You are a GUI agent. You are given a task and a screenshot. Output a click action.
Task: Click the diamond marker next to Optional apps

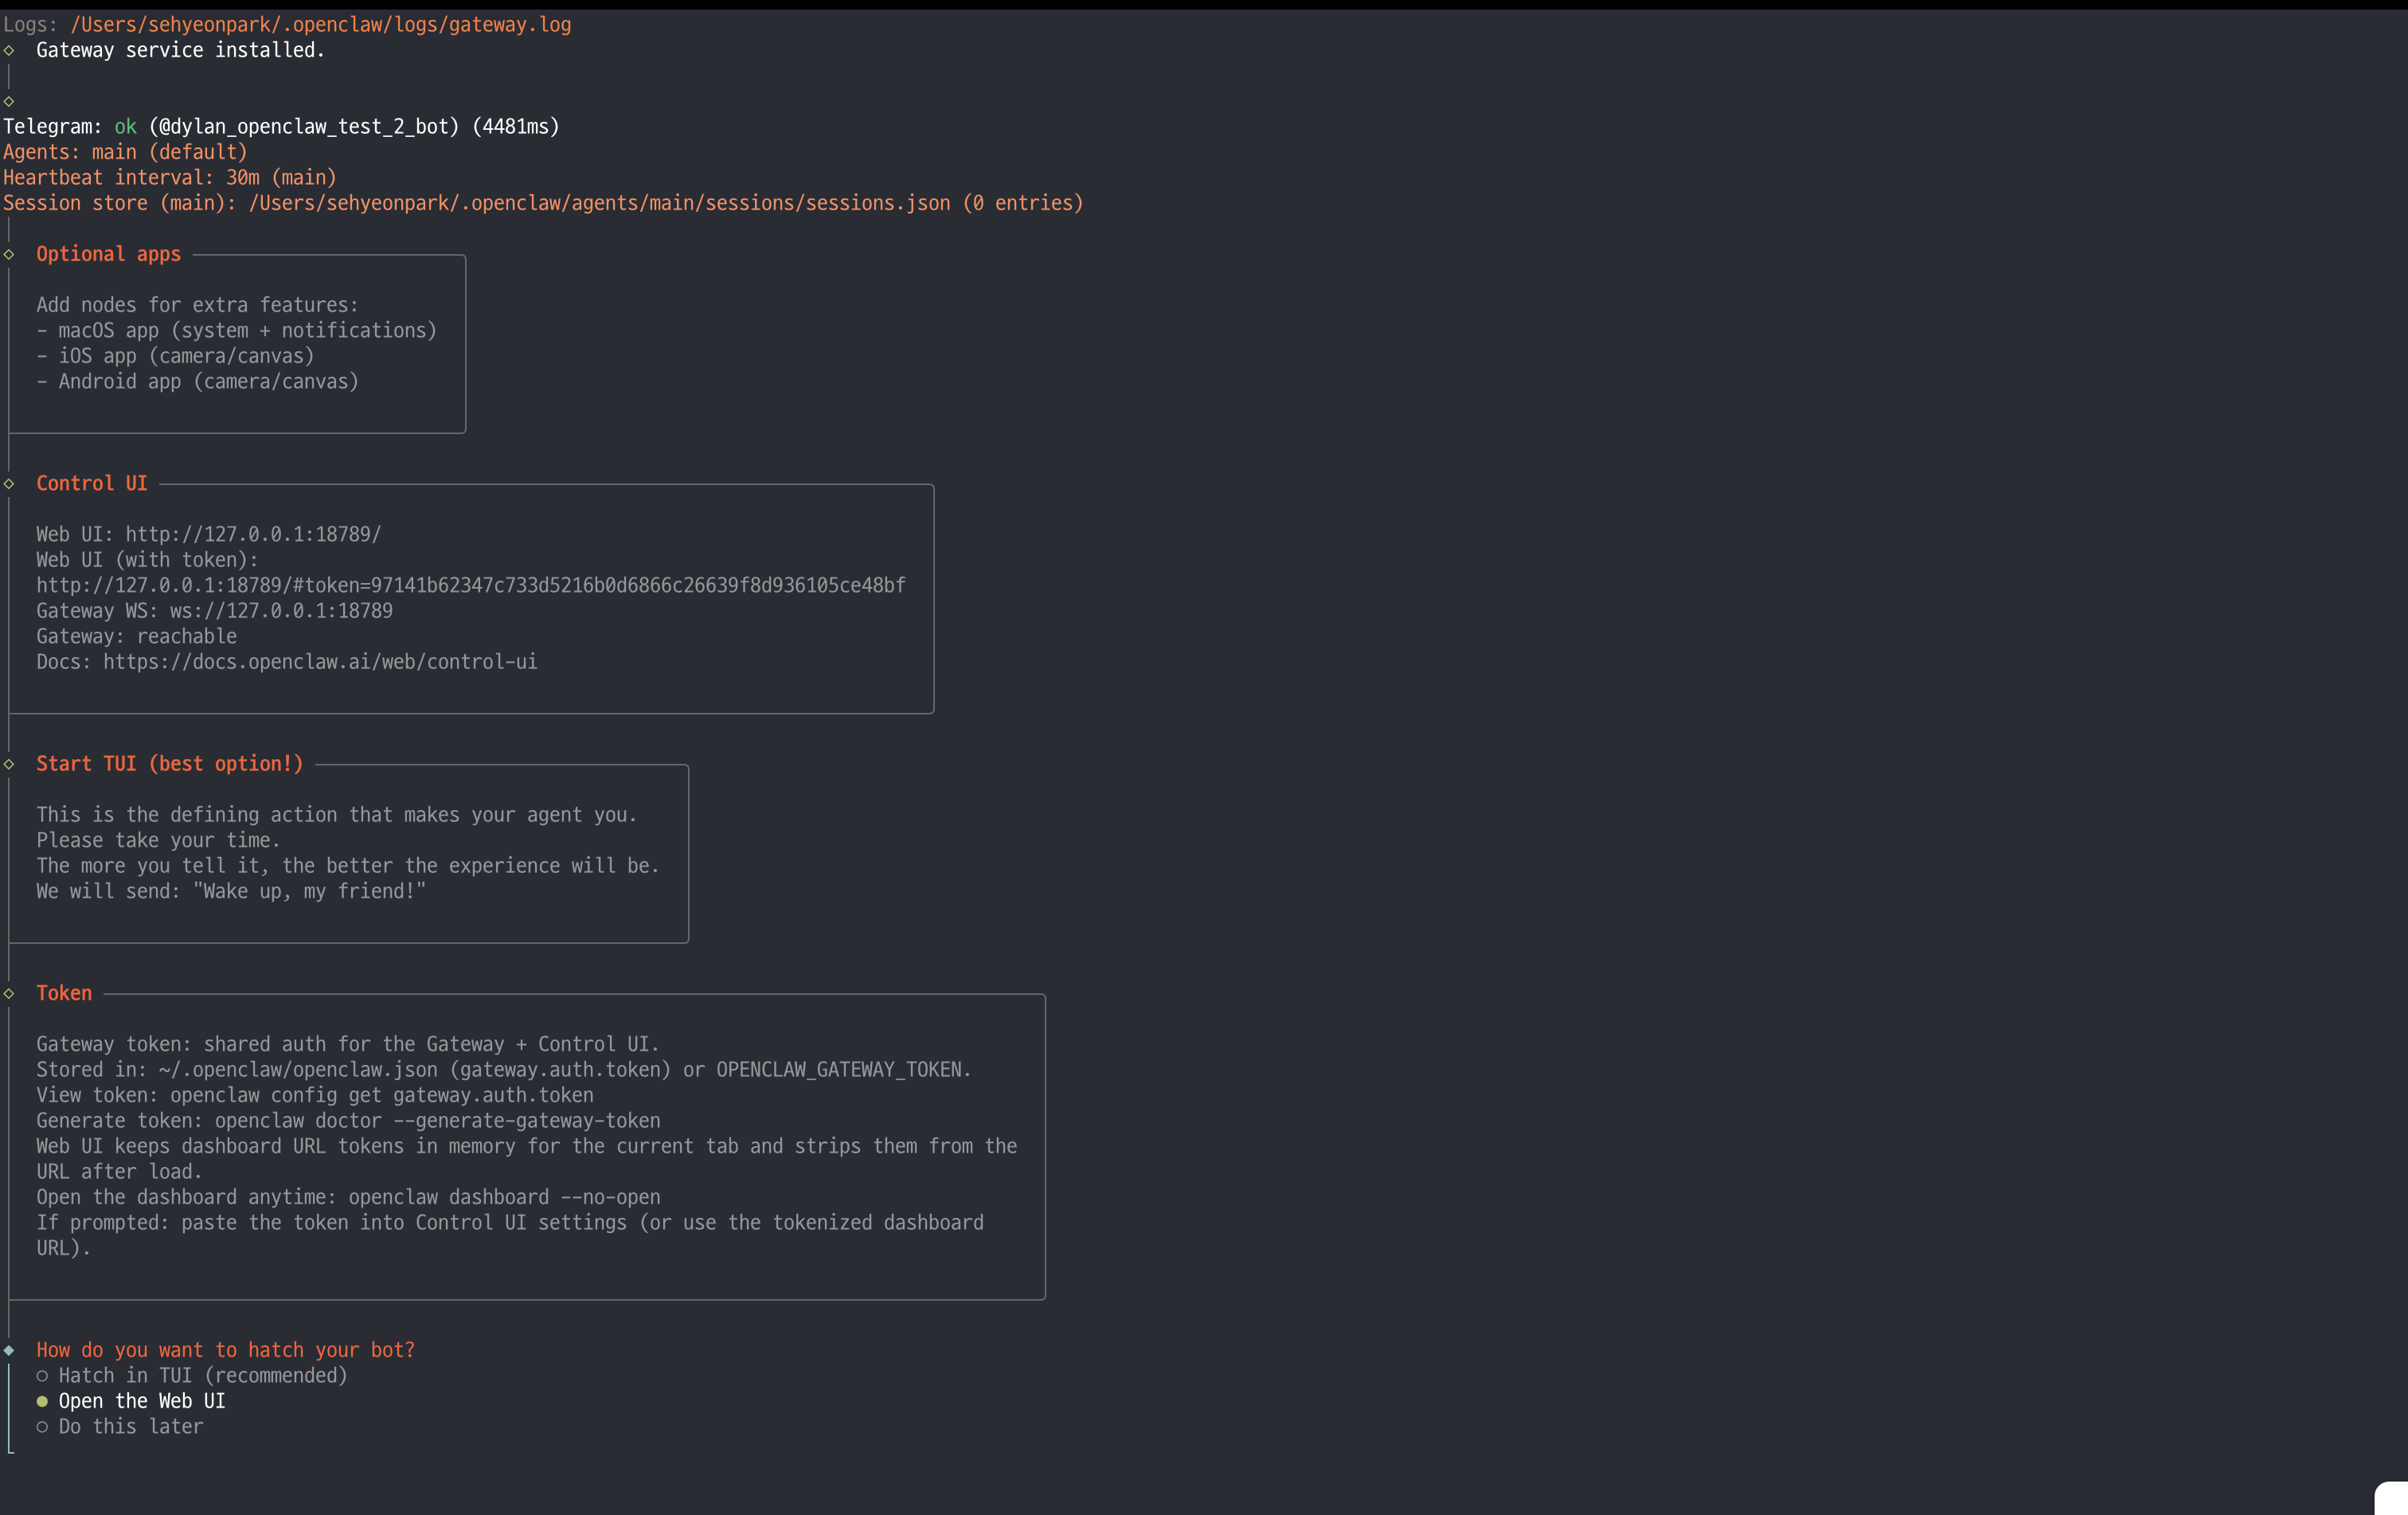[9, 254]
